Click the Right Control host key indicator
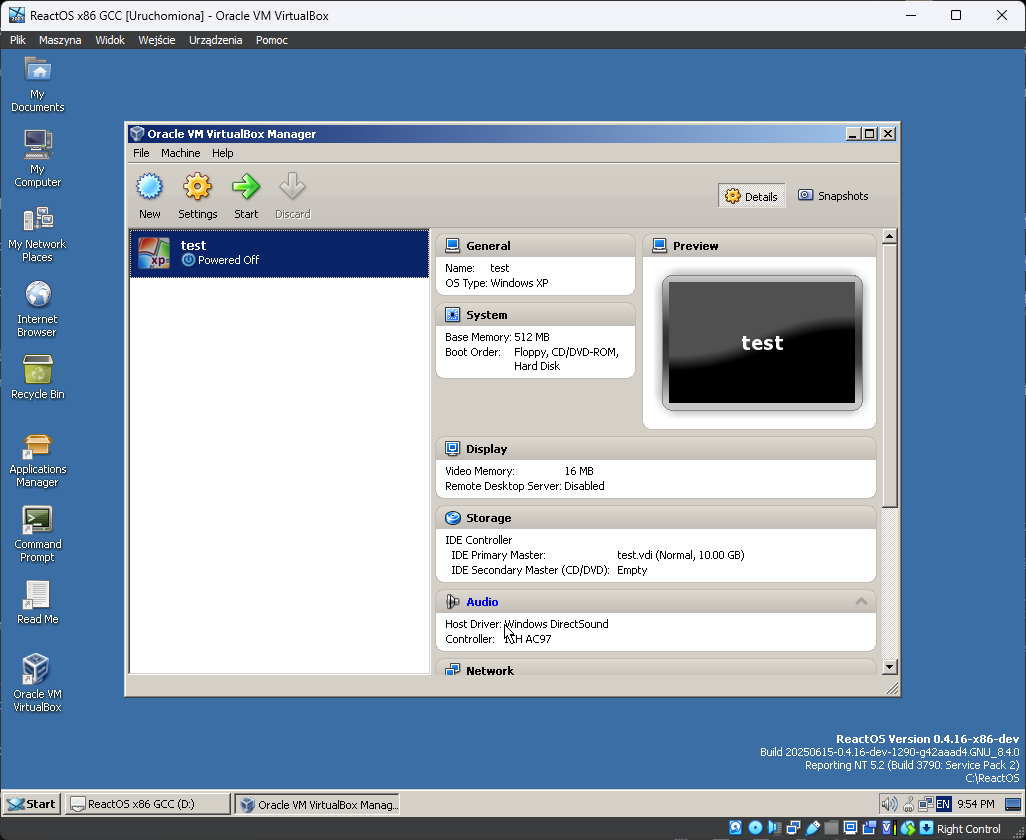The image size is (1026, 840). click(968, 829)
